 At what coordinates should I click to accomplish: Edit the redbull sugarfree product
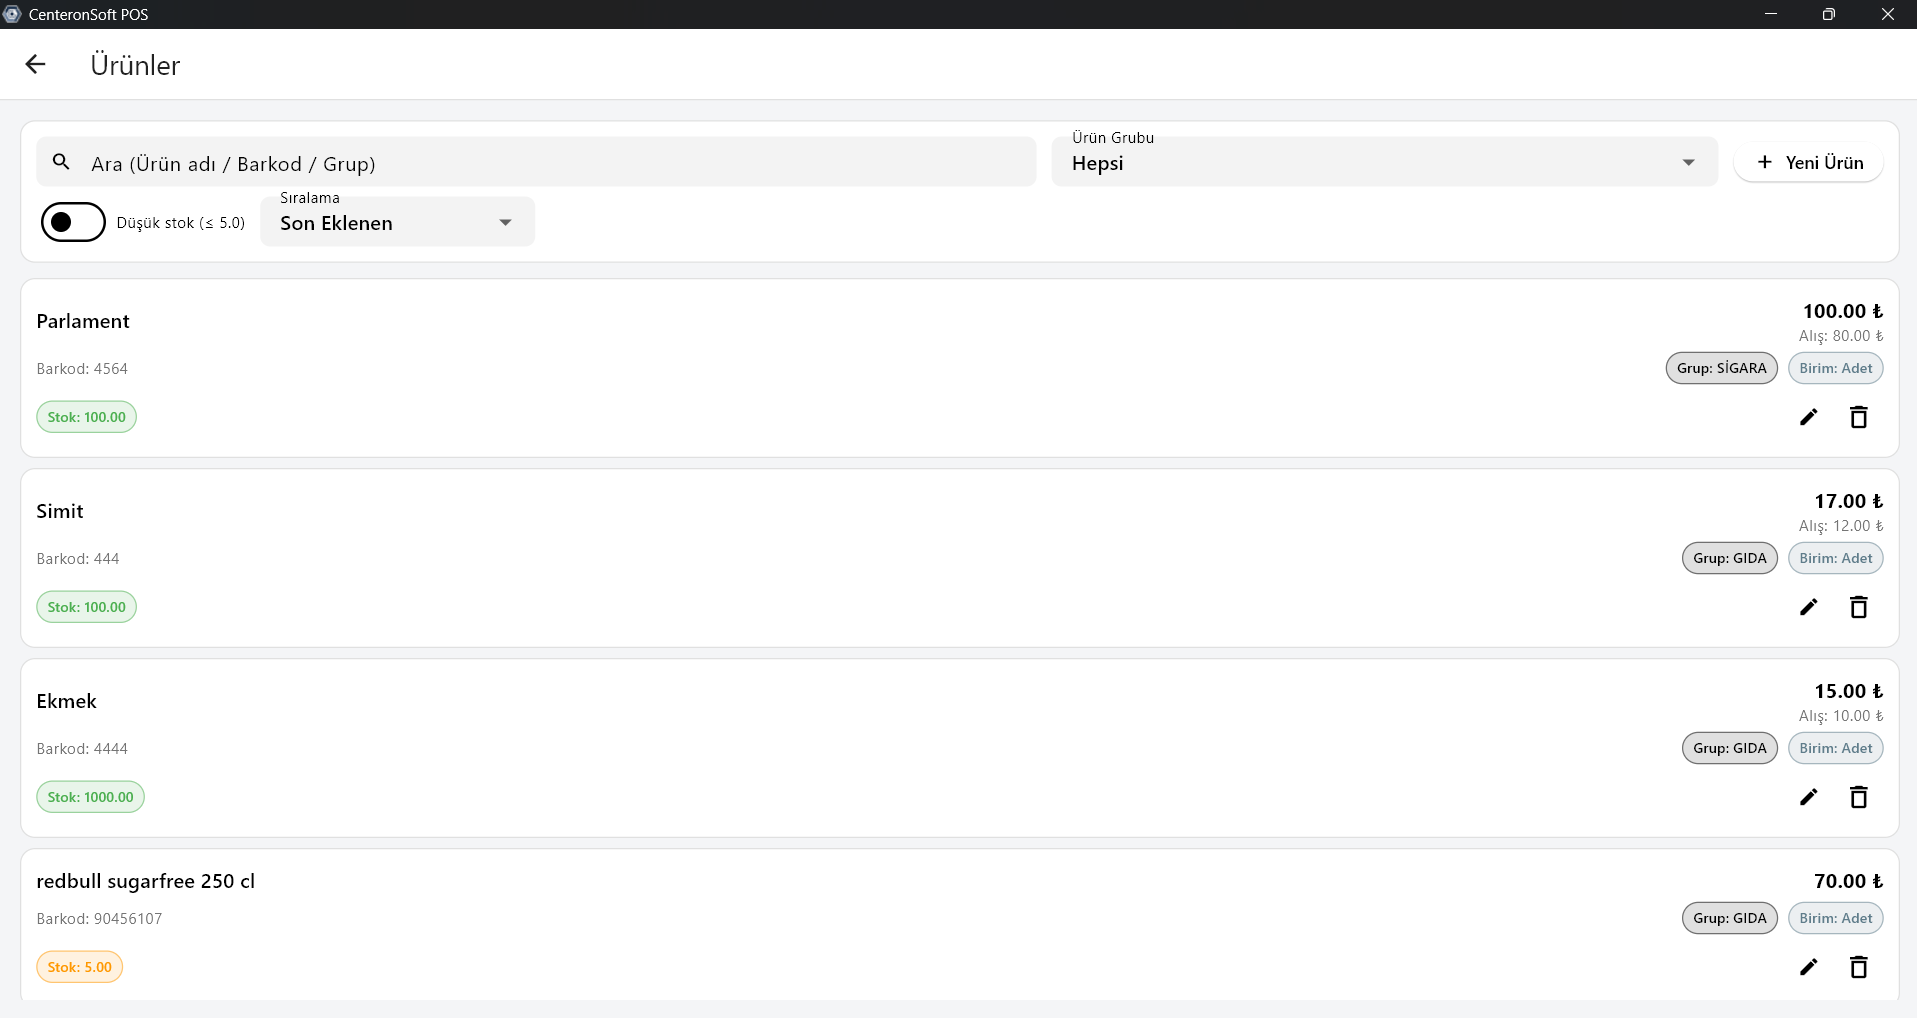[1808, 967]
